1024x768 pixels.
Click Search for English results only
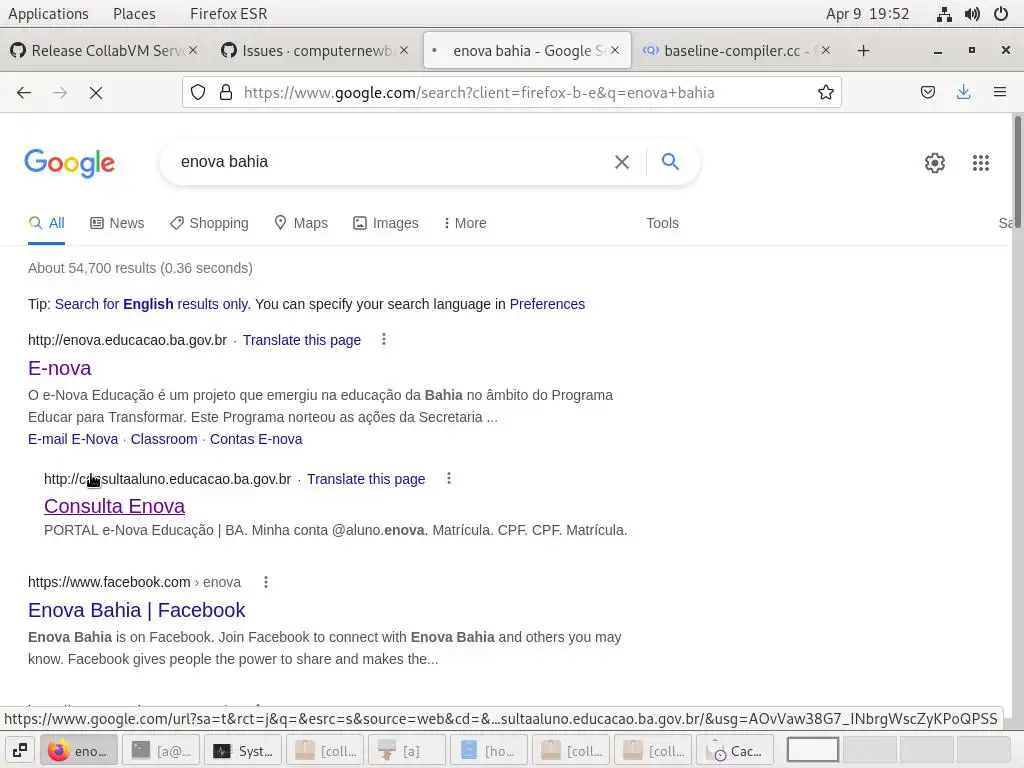click(x=152, y=304)
